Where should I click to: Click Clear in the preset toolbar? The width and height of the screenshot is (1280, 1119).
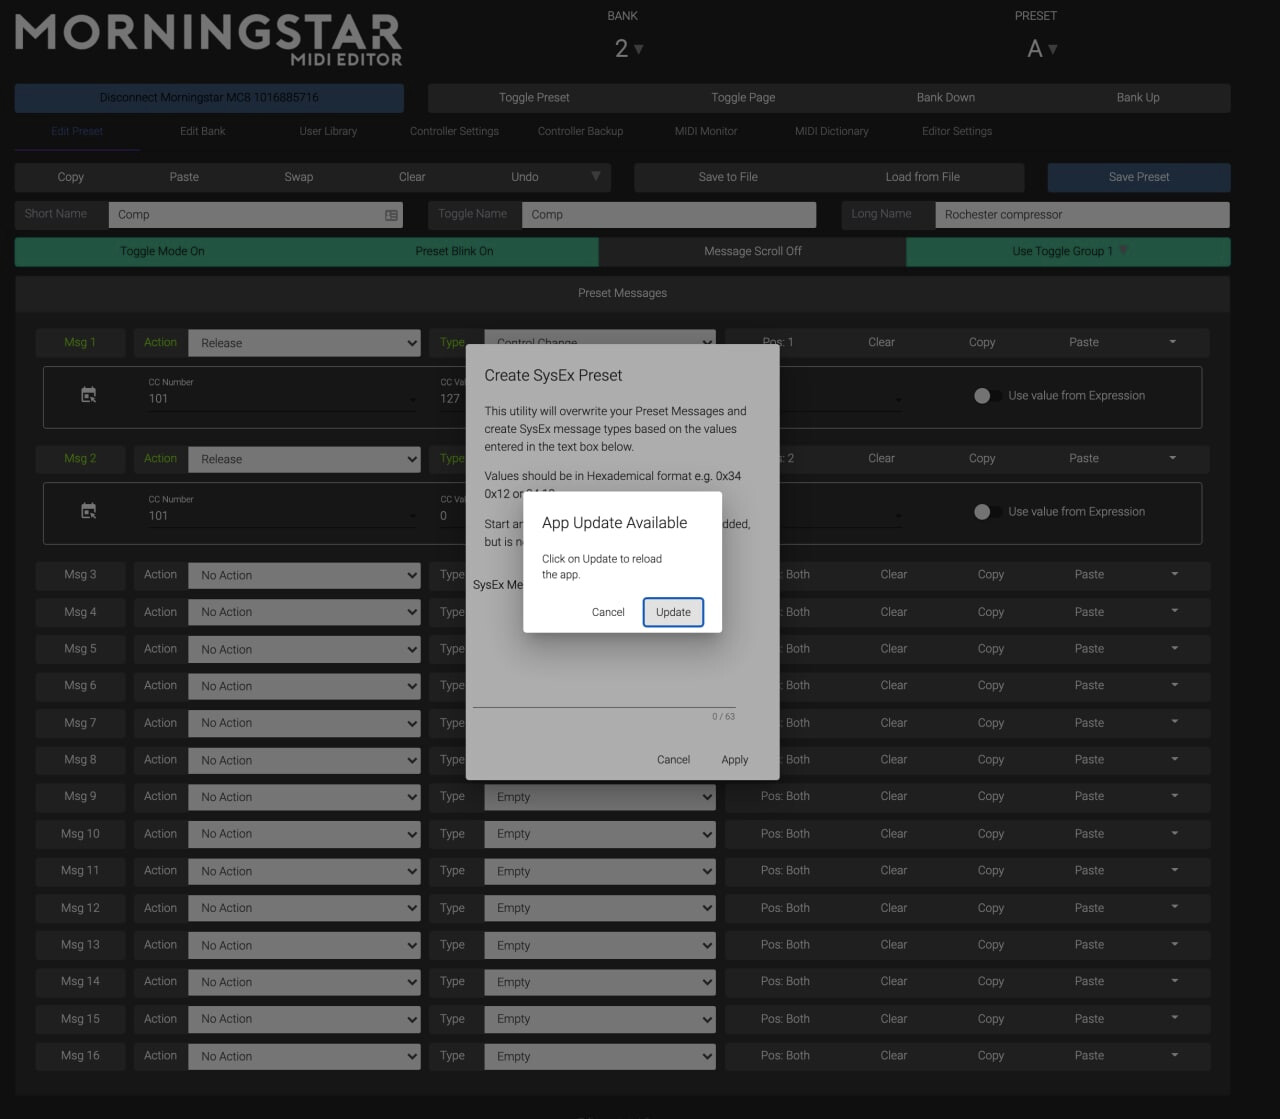412,177
